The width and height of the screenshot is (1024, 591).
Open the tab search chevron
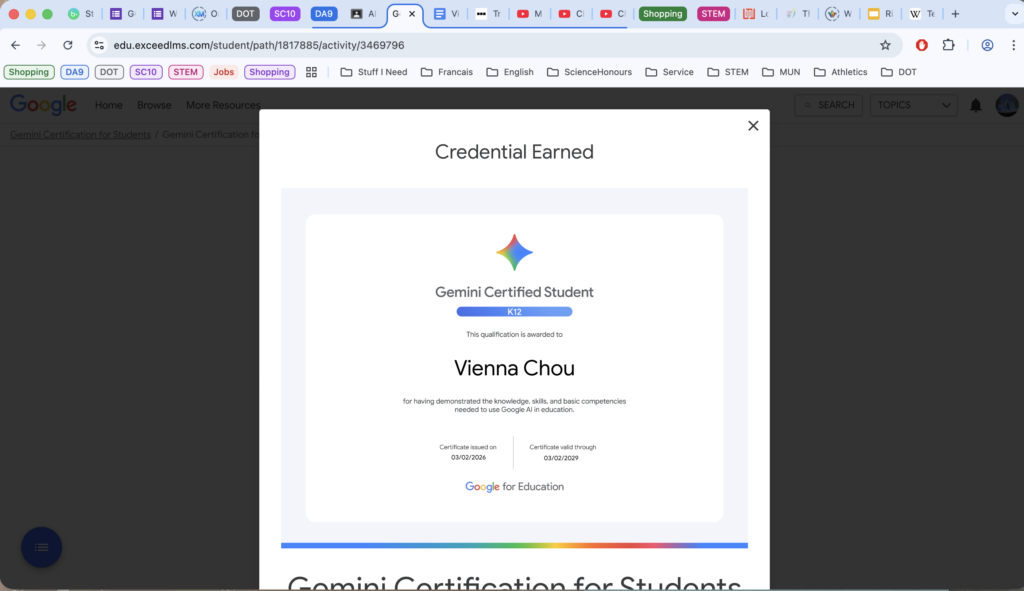tap(1015, 14)
